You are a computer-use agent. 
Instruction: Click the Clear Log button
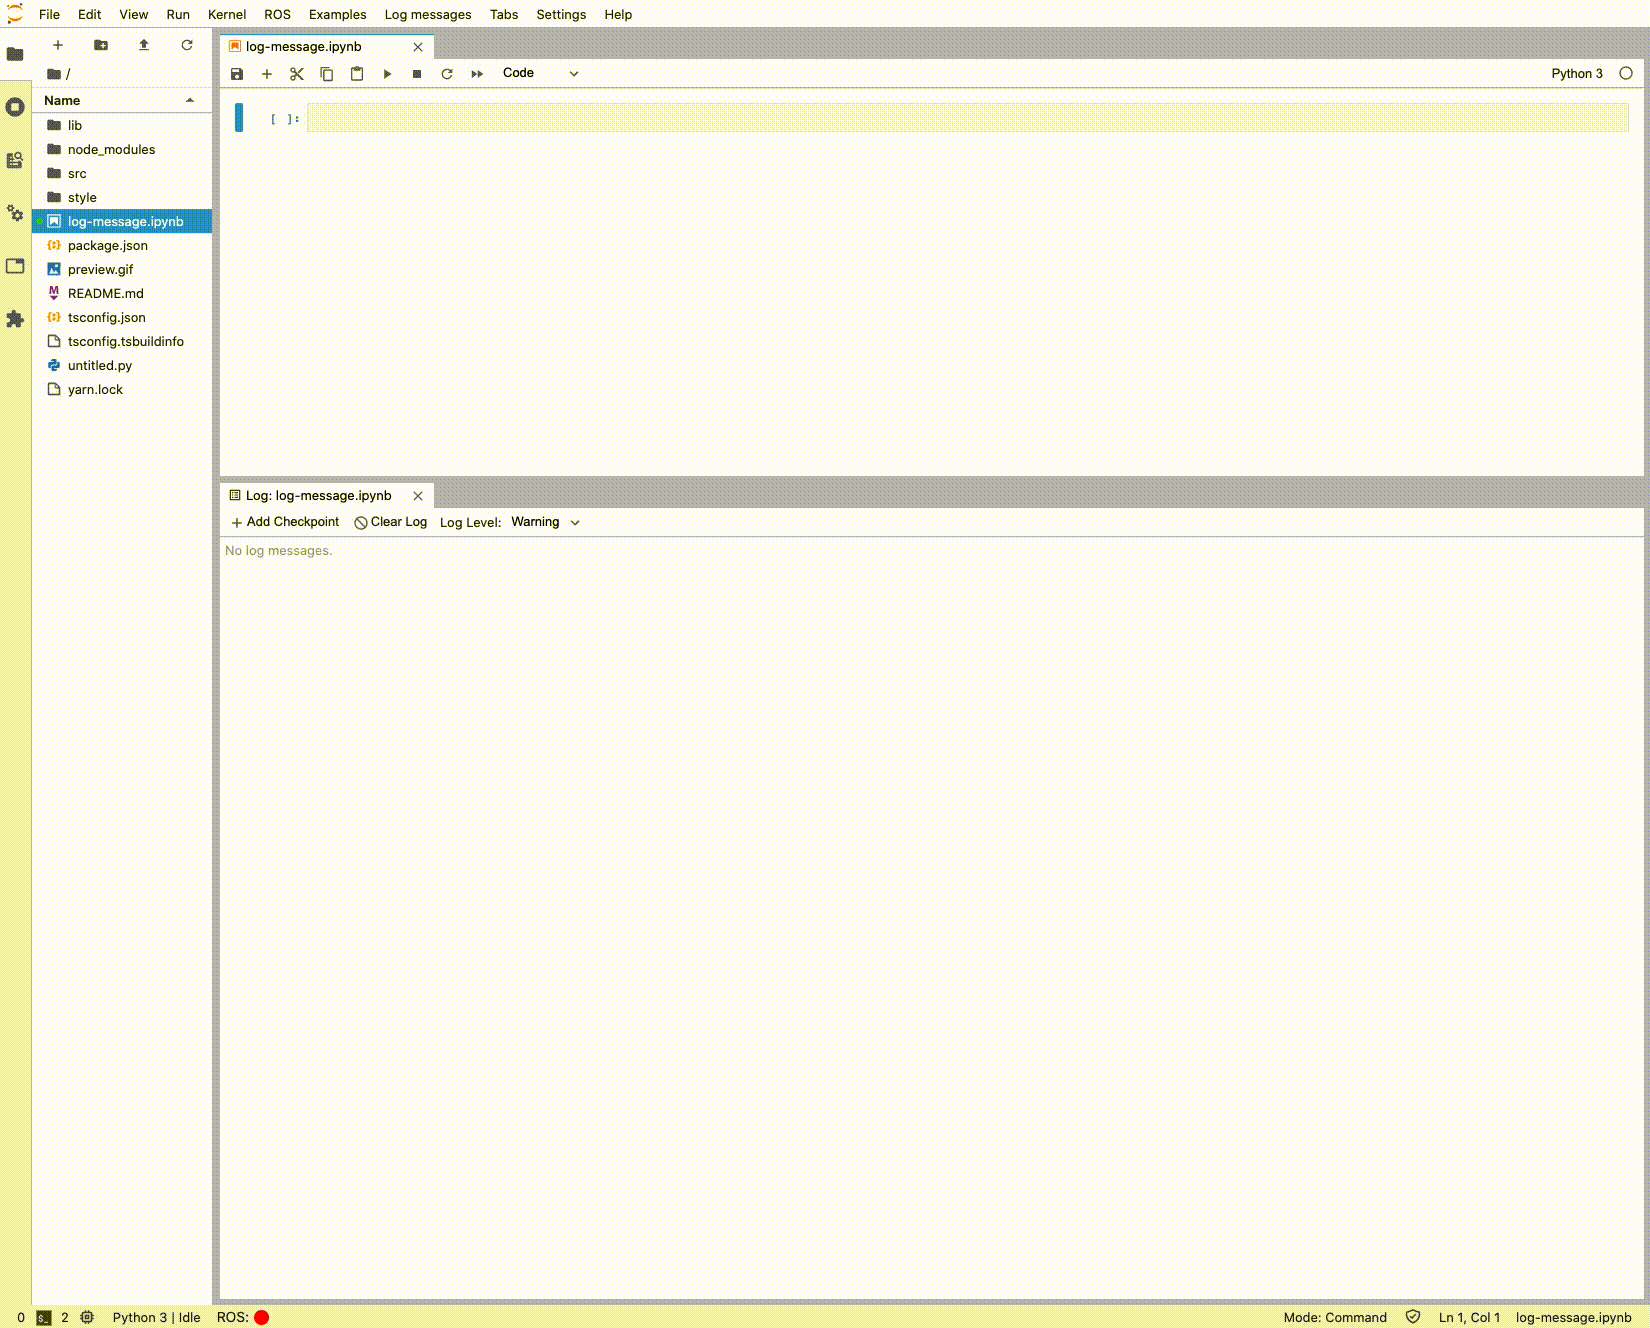pos(391,522)
